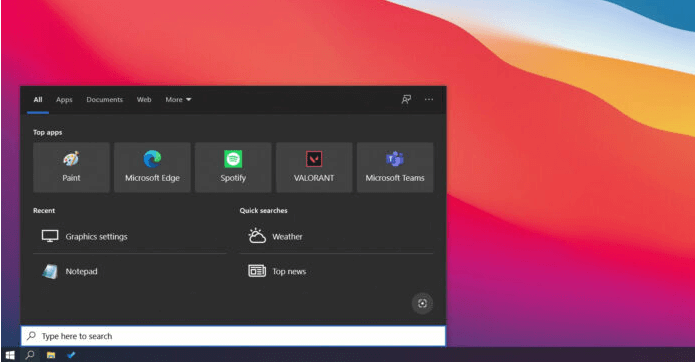This screenshot has height=362, width=695.
Task: Open the Paint app tile
Action: tap(71, 167)
